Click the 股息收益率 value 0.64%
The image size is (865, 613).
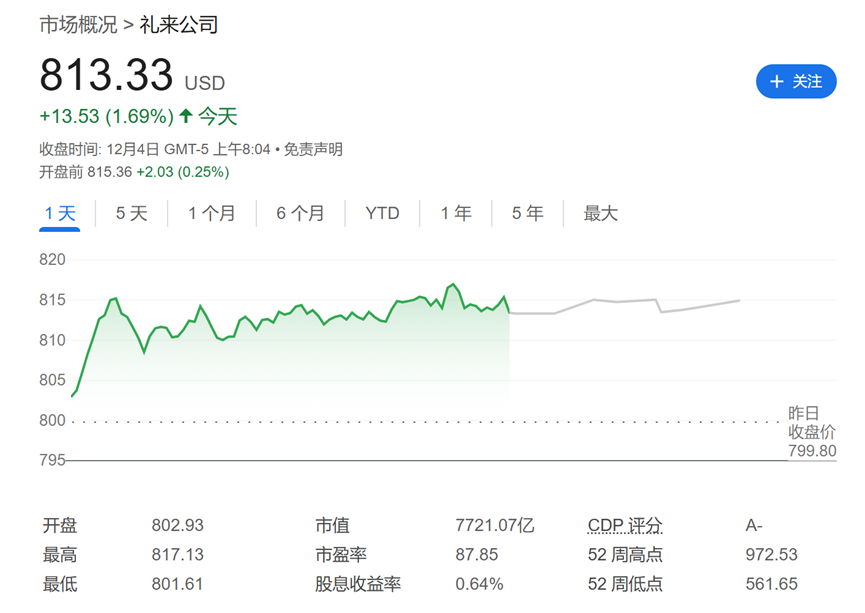click(x=479, y=584)
